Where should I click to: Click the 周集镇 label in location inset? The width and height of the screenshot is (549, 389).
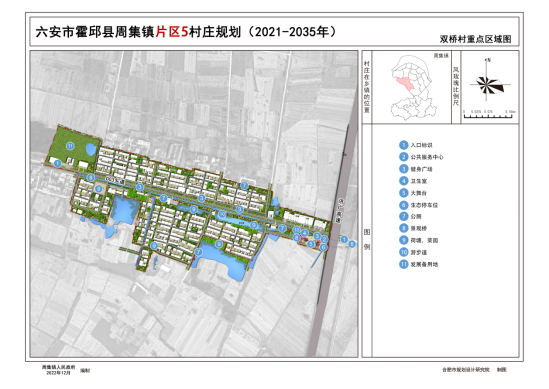[x=441, y=56]
